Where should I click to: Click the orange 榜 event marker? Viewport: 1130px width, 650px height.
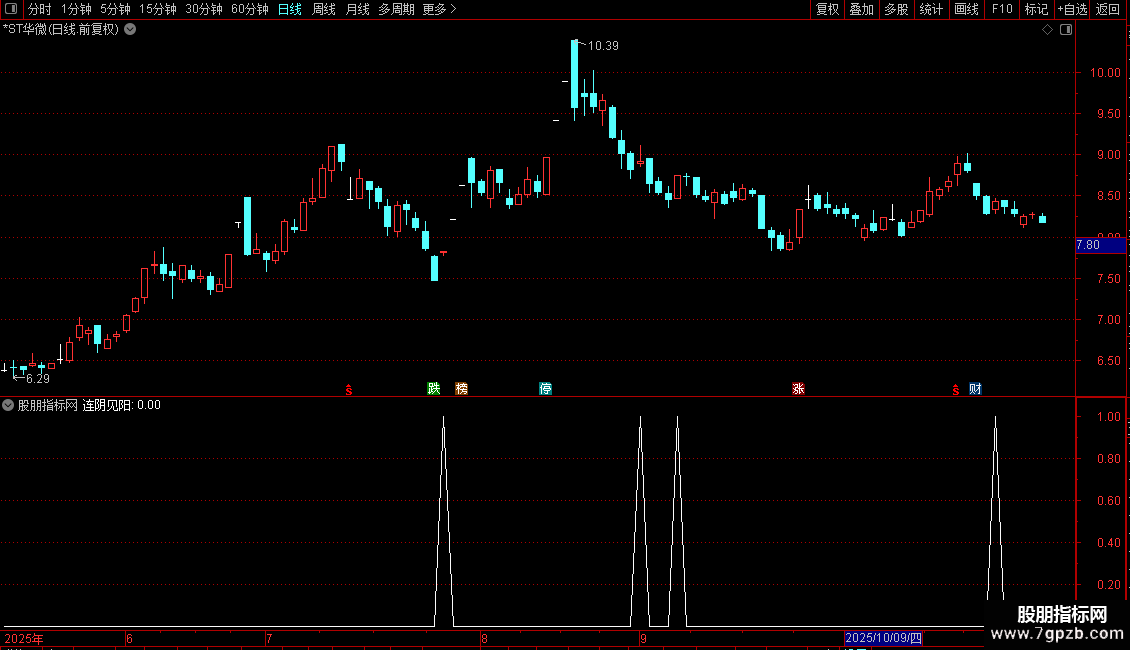[462, 388]
